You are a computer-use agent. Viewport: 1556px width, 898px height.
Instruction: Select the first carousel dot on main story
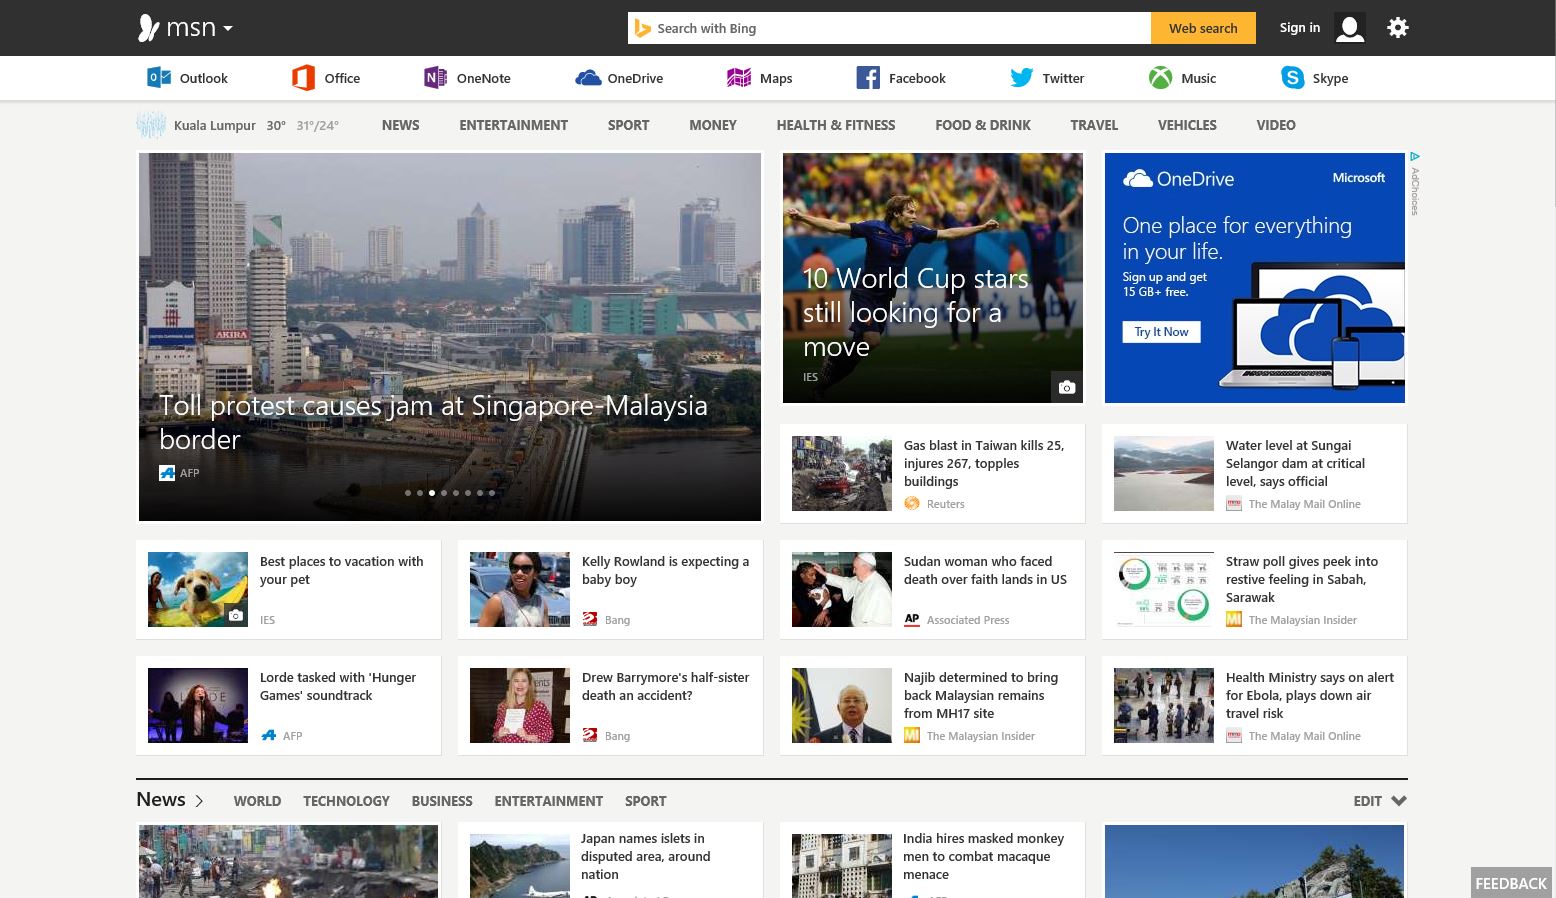click(x=408, y=493)
